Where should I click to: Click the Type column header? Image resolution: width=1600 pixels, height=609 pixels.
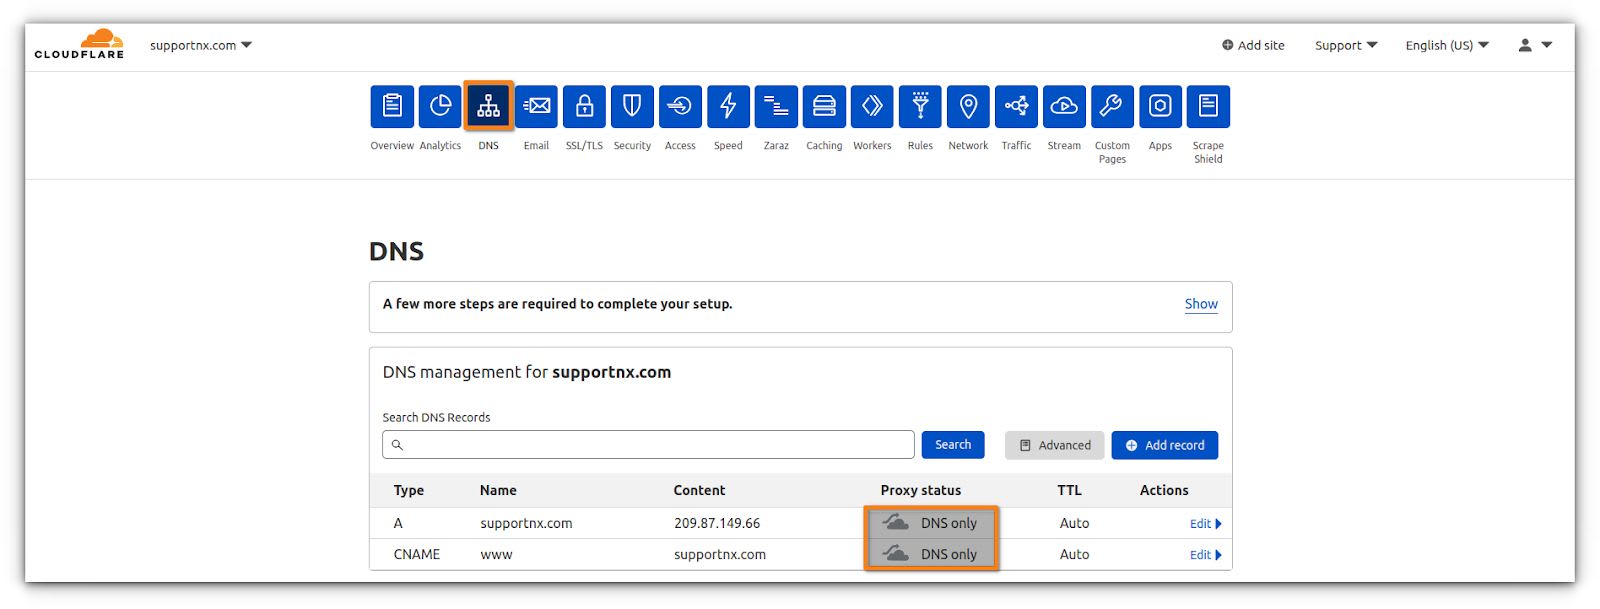[x=409, y=490]
